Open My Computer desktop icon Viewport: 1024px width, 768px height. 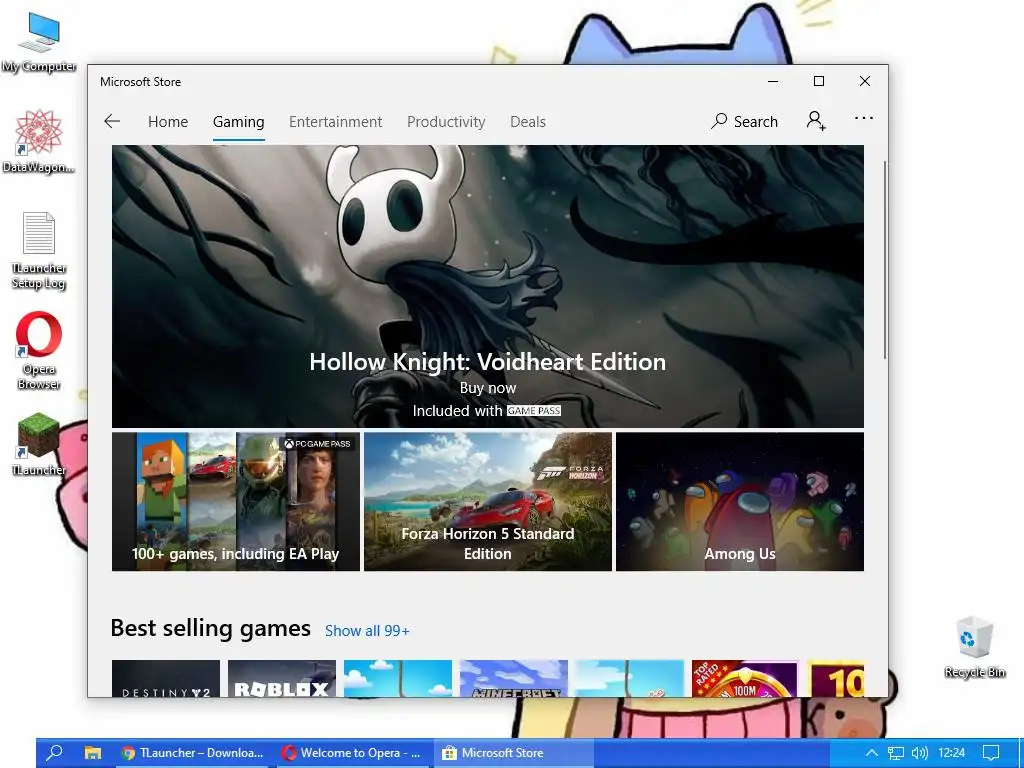coord(39,43)
